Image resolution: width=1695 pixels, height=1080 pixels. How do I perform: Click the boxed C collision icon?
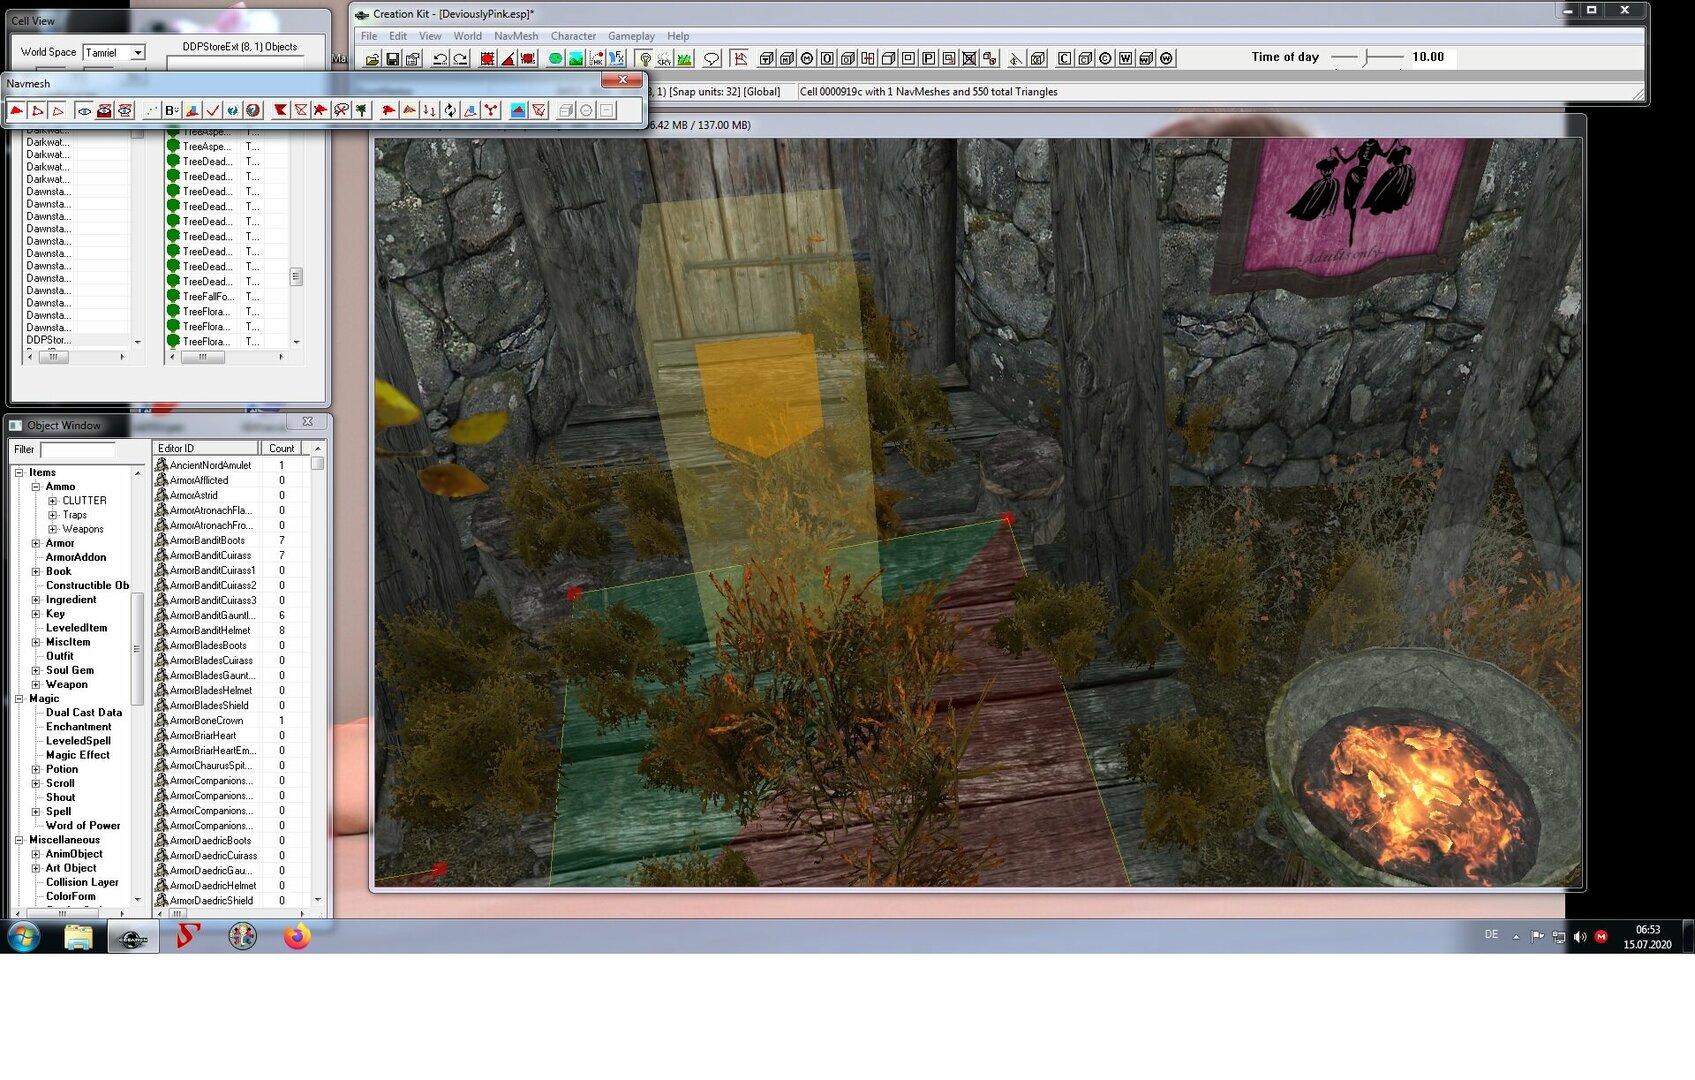(x=1064, y=59)
